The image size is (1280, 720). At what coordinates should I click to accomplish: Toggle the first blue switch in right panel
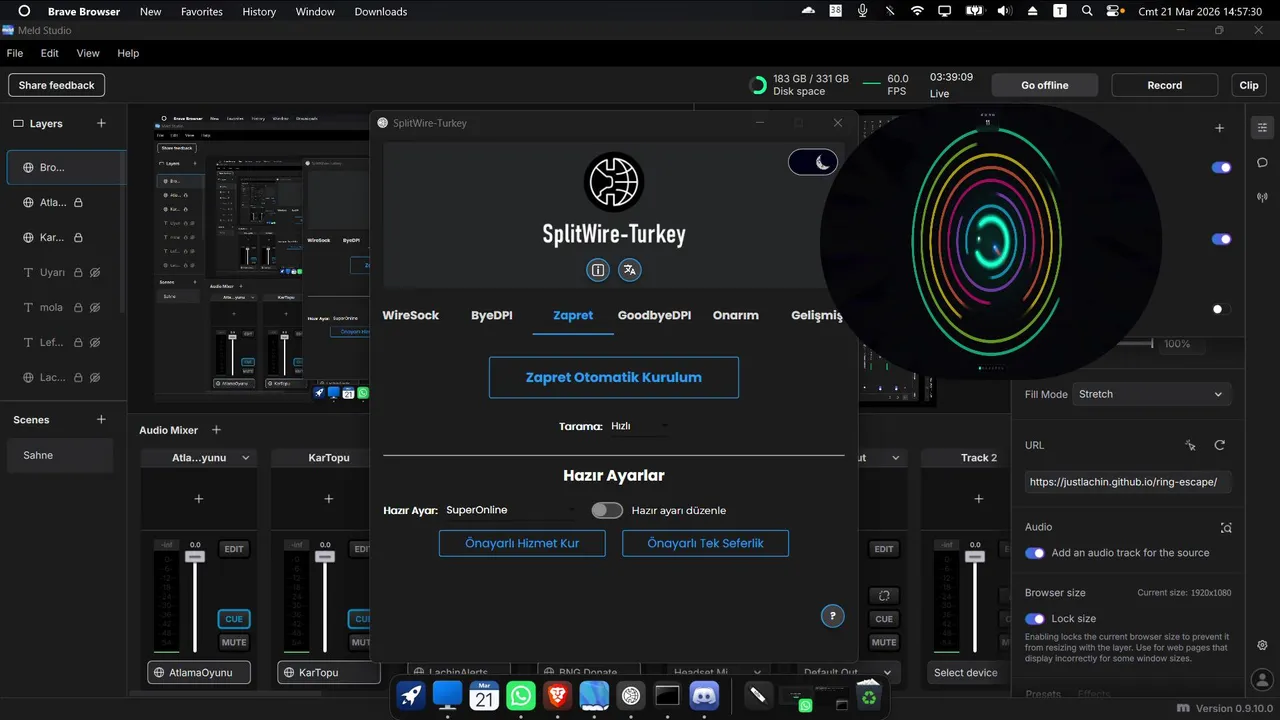tap(1221, 167)
